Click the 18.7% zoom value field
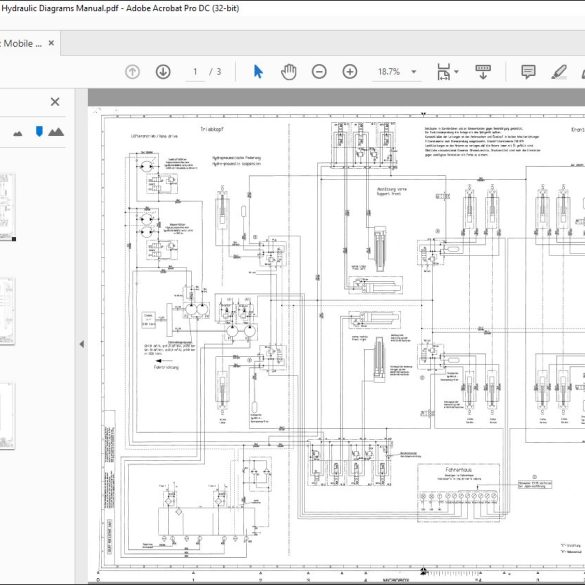The image size is (585, 585). (389, 72)
